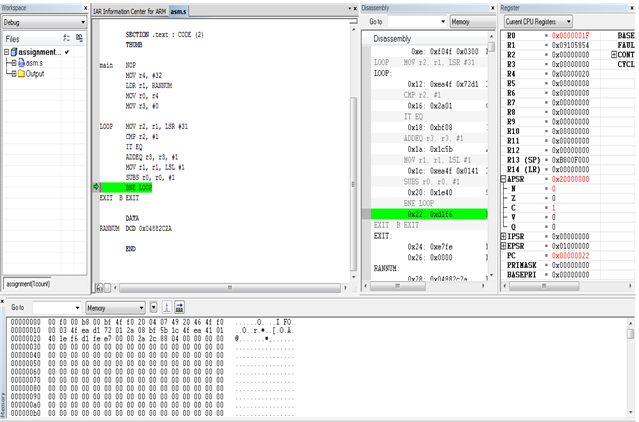The image size is (639, 422).
Task: Click the editor horizontal scrollbar thumb
Action: 230,288
